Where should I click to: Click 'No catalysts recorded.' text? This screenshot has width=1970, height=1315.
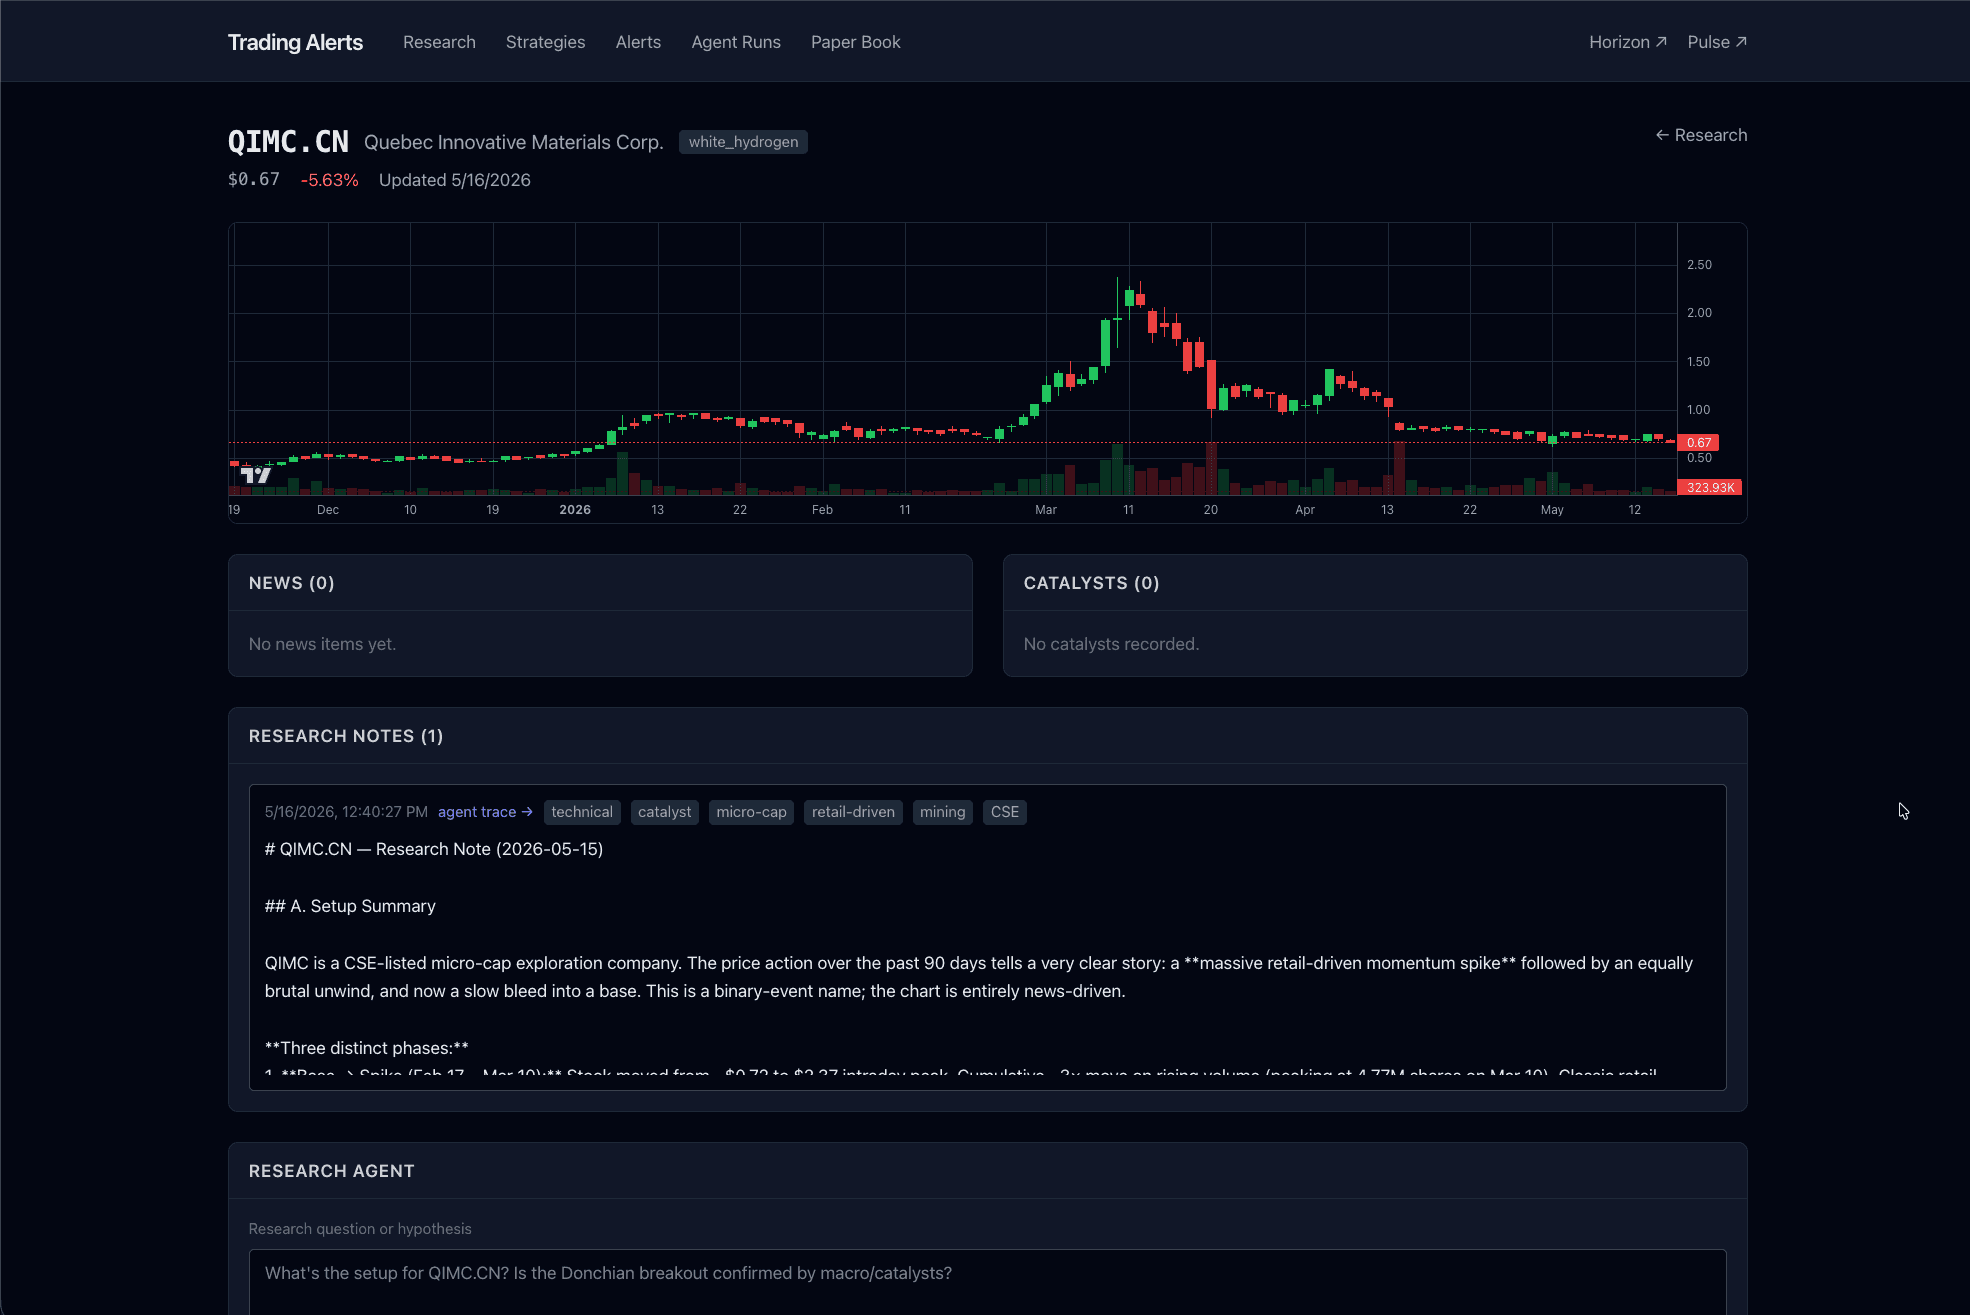(x=1111, y=644)
